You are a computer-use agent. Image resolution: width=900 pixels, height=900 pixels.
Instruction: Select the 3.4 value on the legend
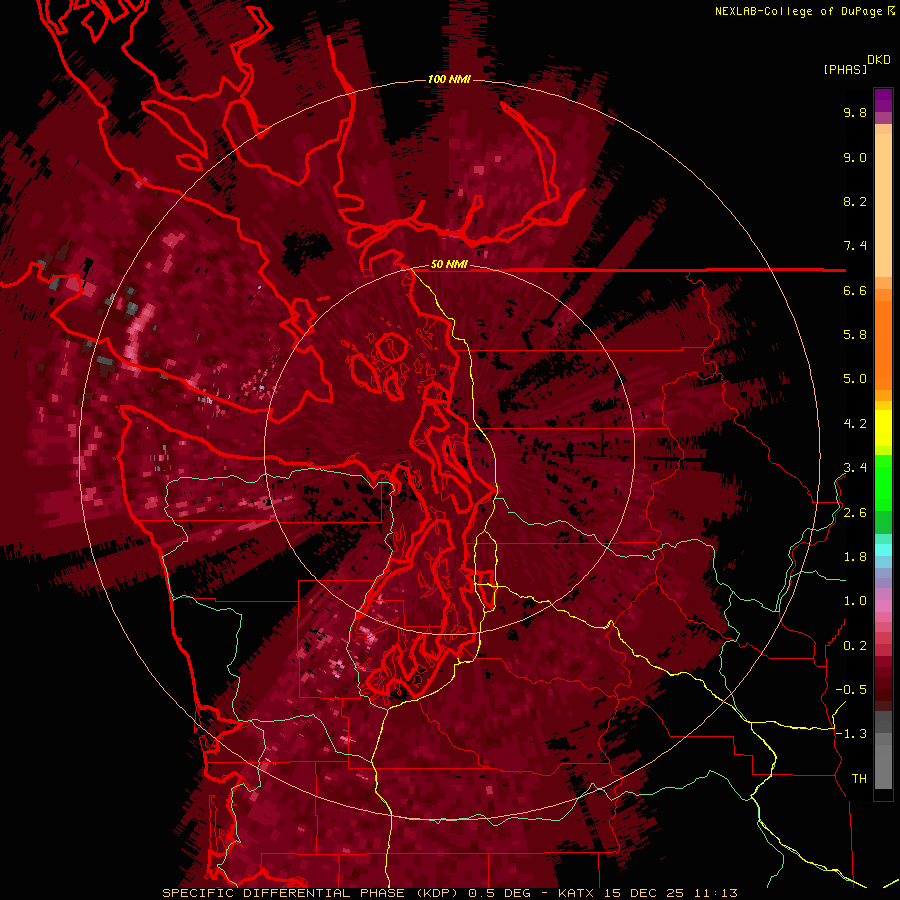coord(855,468)
